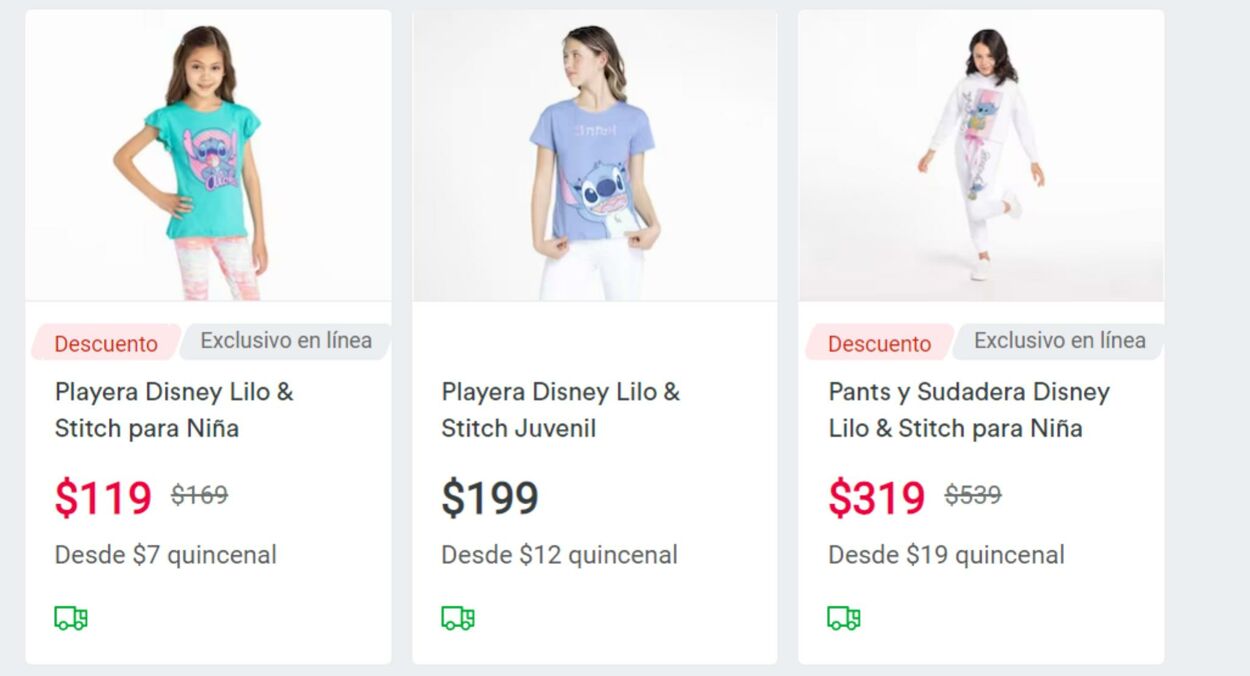Click Exclusivo en línea tag on third card
Viewport: 1250px width, 676px height.
(1059, 341)
